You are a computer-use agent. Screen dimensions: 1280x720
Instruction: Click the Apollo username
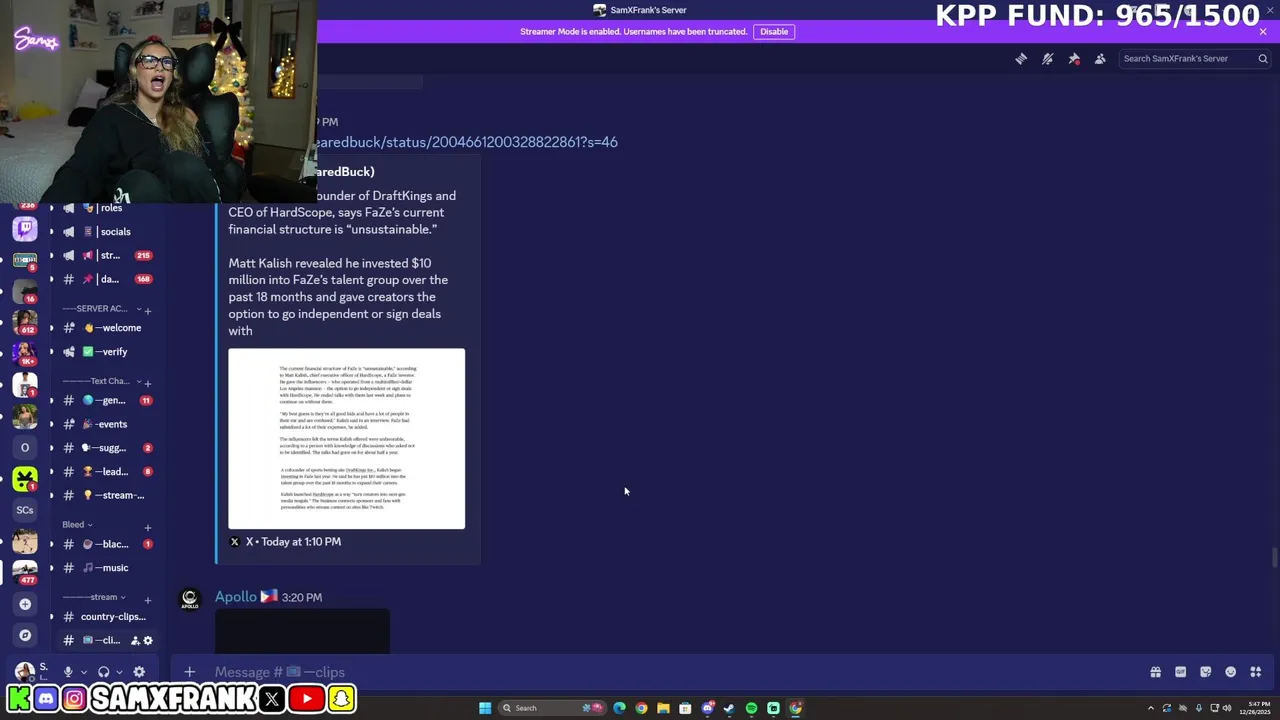(x=236, y=597)
